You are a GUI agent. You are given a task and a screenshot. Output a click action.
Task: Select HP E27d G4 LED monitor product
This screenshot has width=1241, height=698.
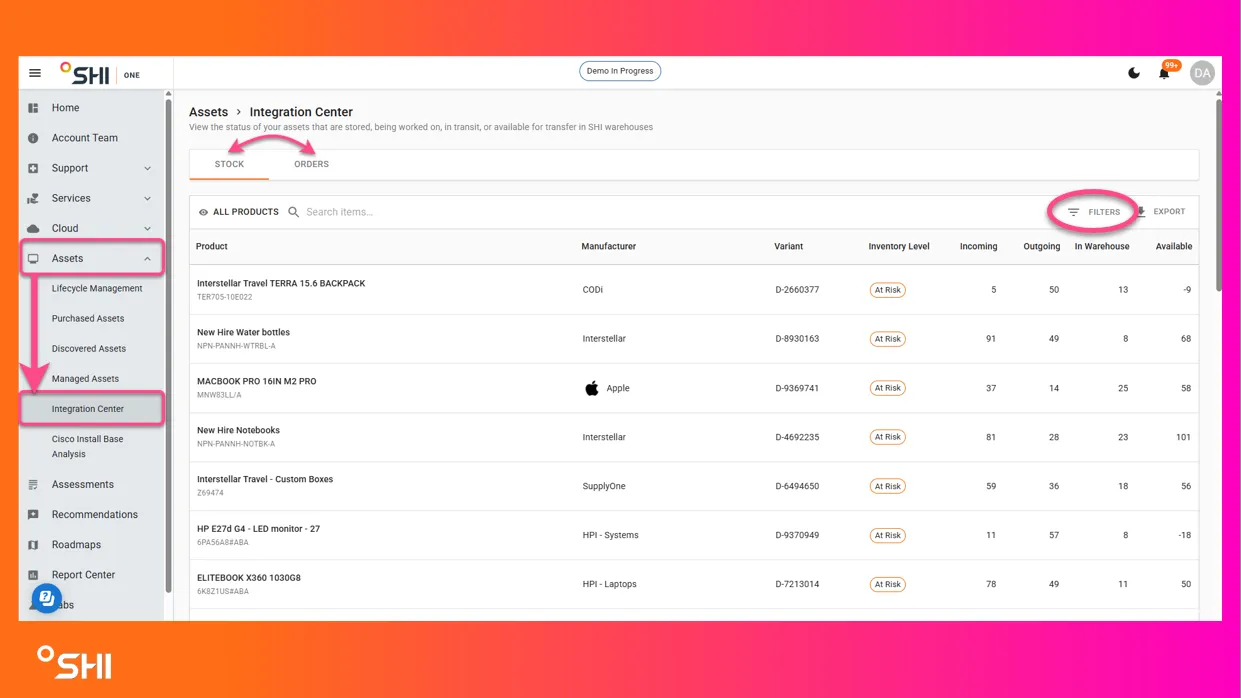pos(258,529)
